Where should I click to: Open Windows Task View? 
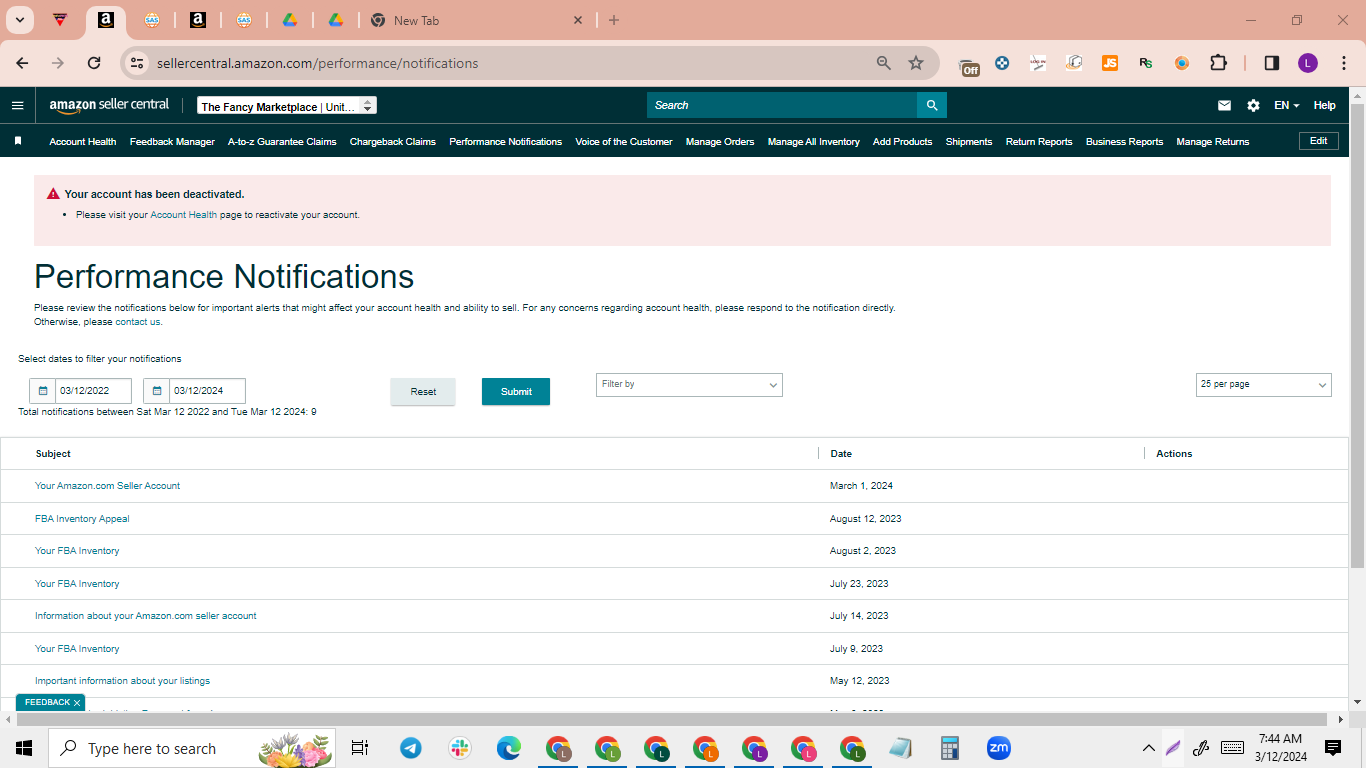pyautogui.click(x=360, y=748)
